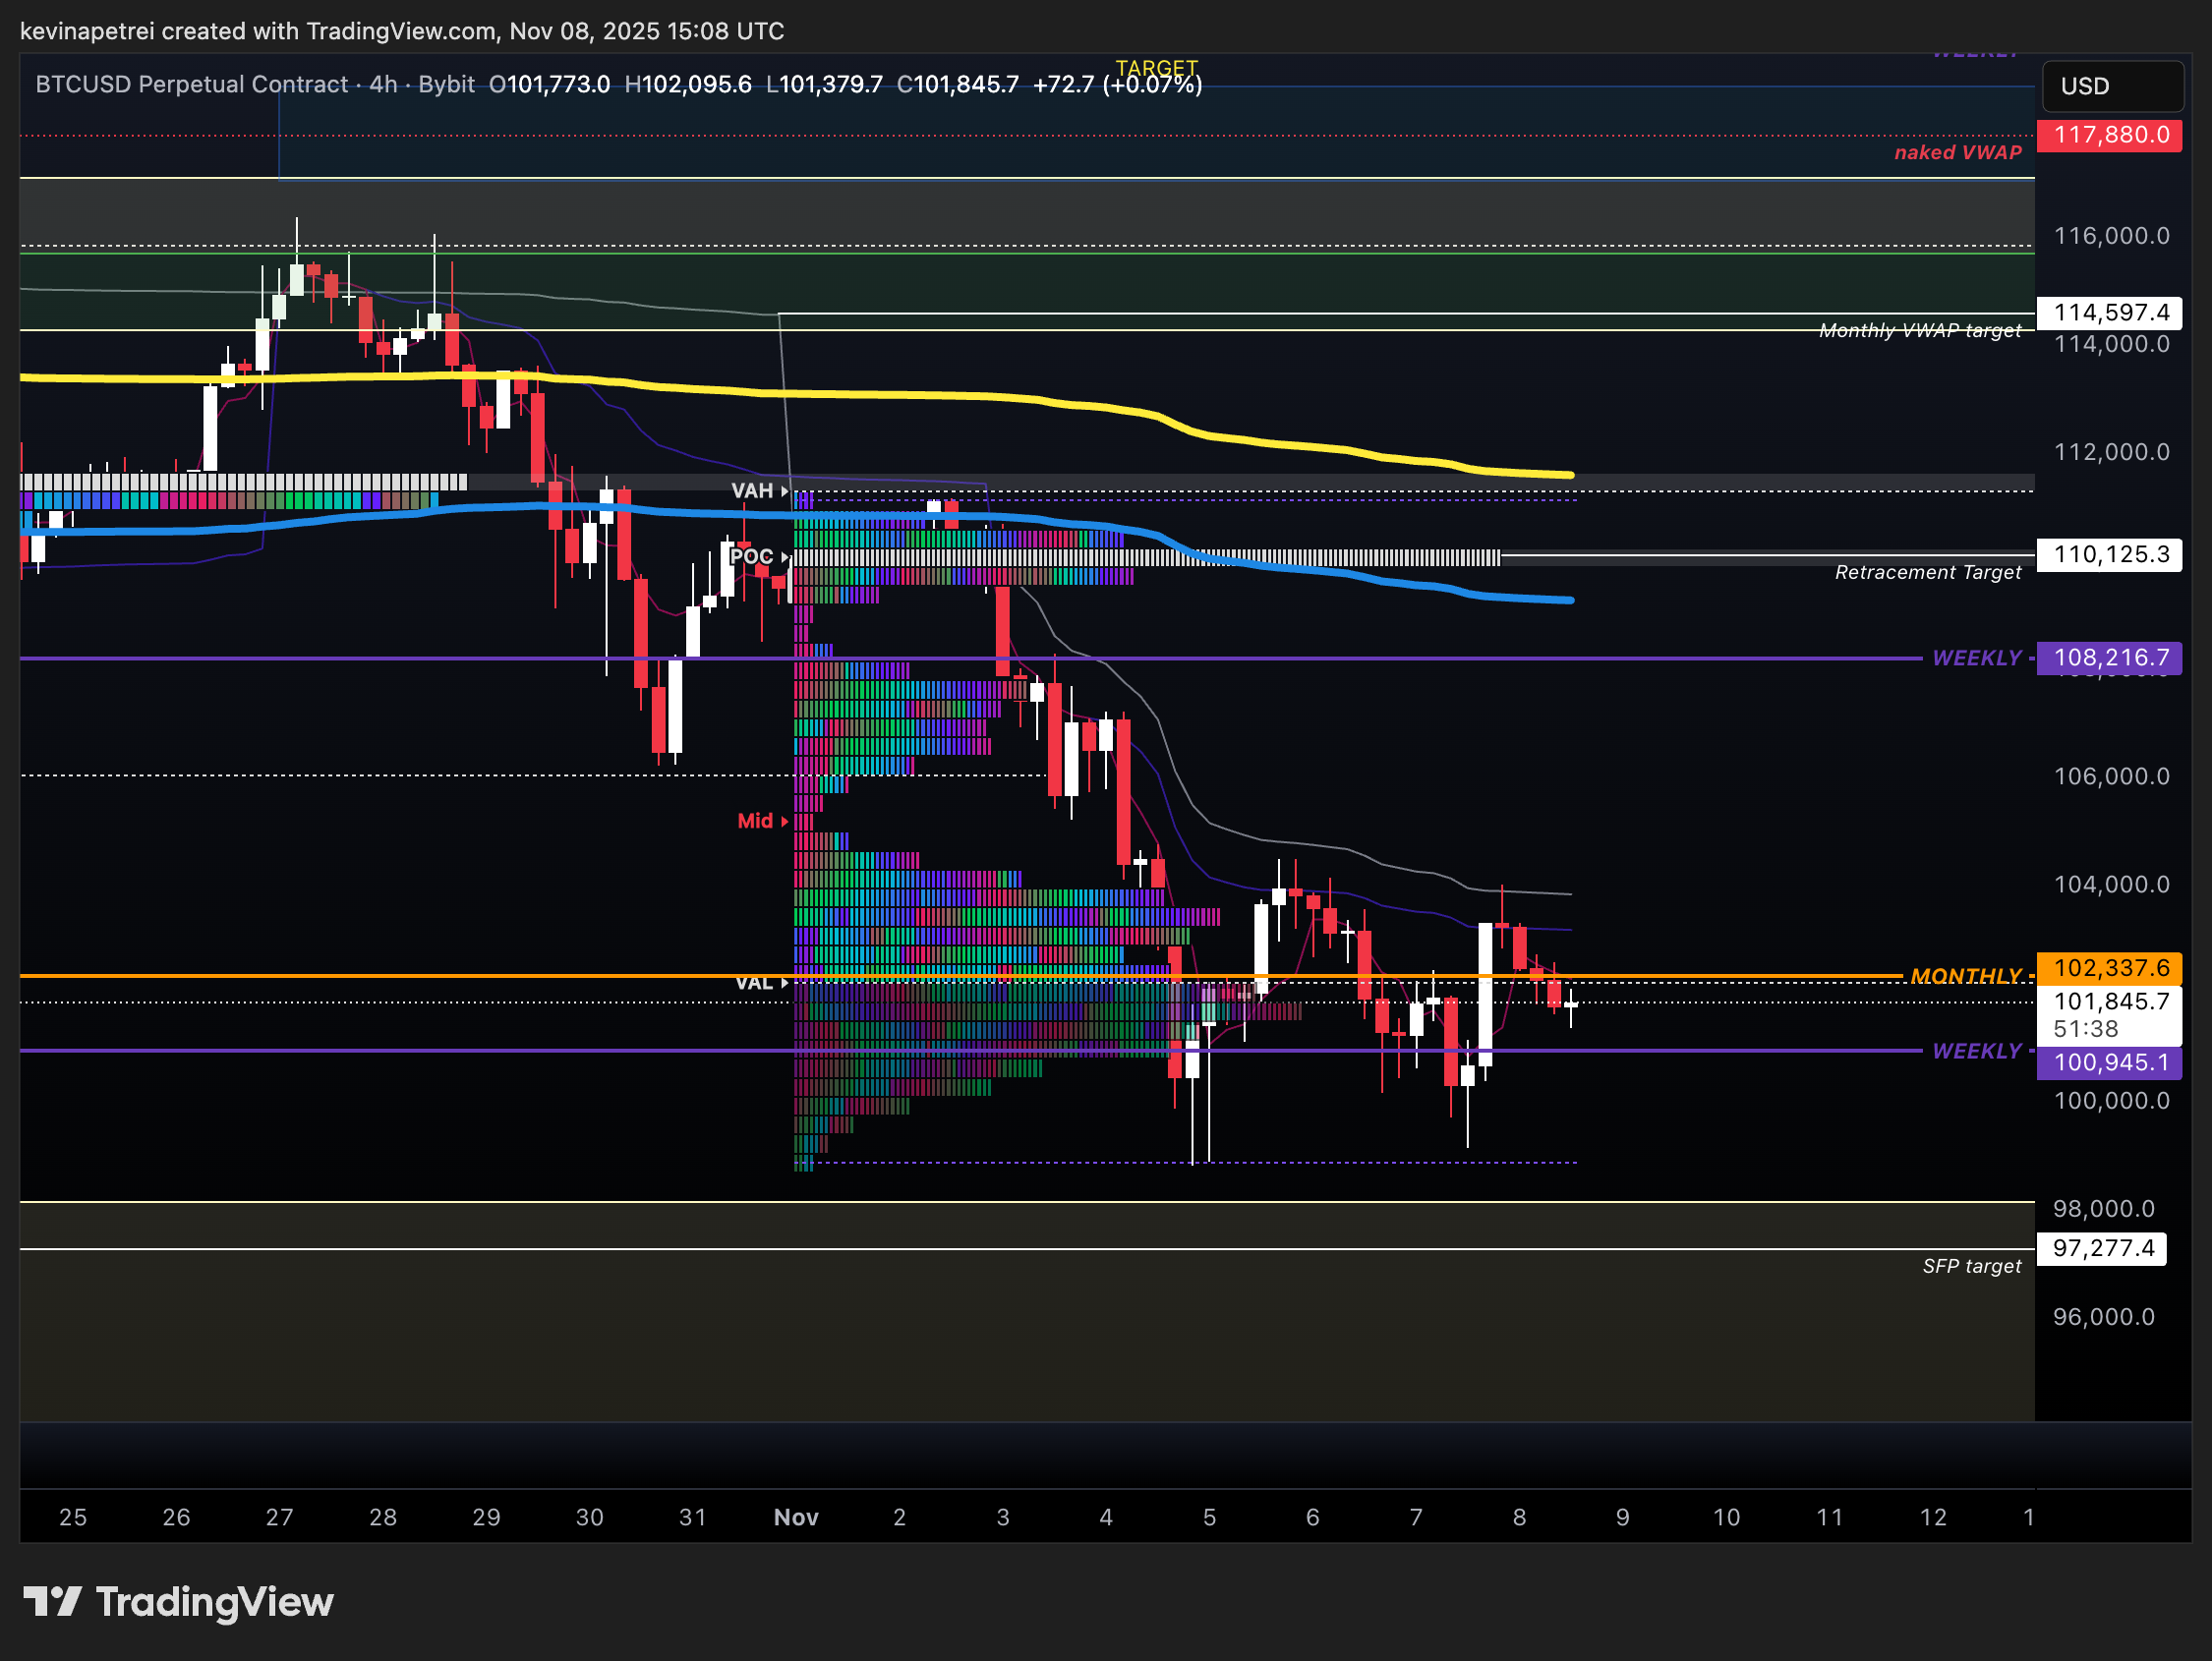This screenshot has height=1661, width=2212.
Task: Select the 110,125.3 Retracement Target price label
Action: pyautogui.click(x=2110, y=554)
